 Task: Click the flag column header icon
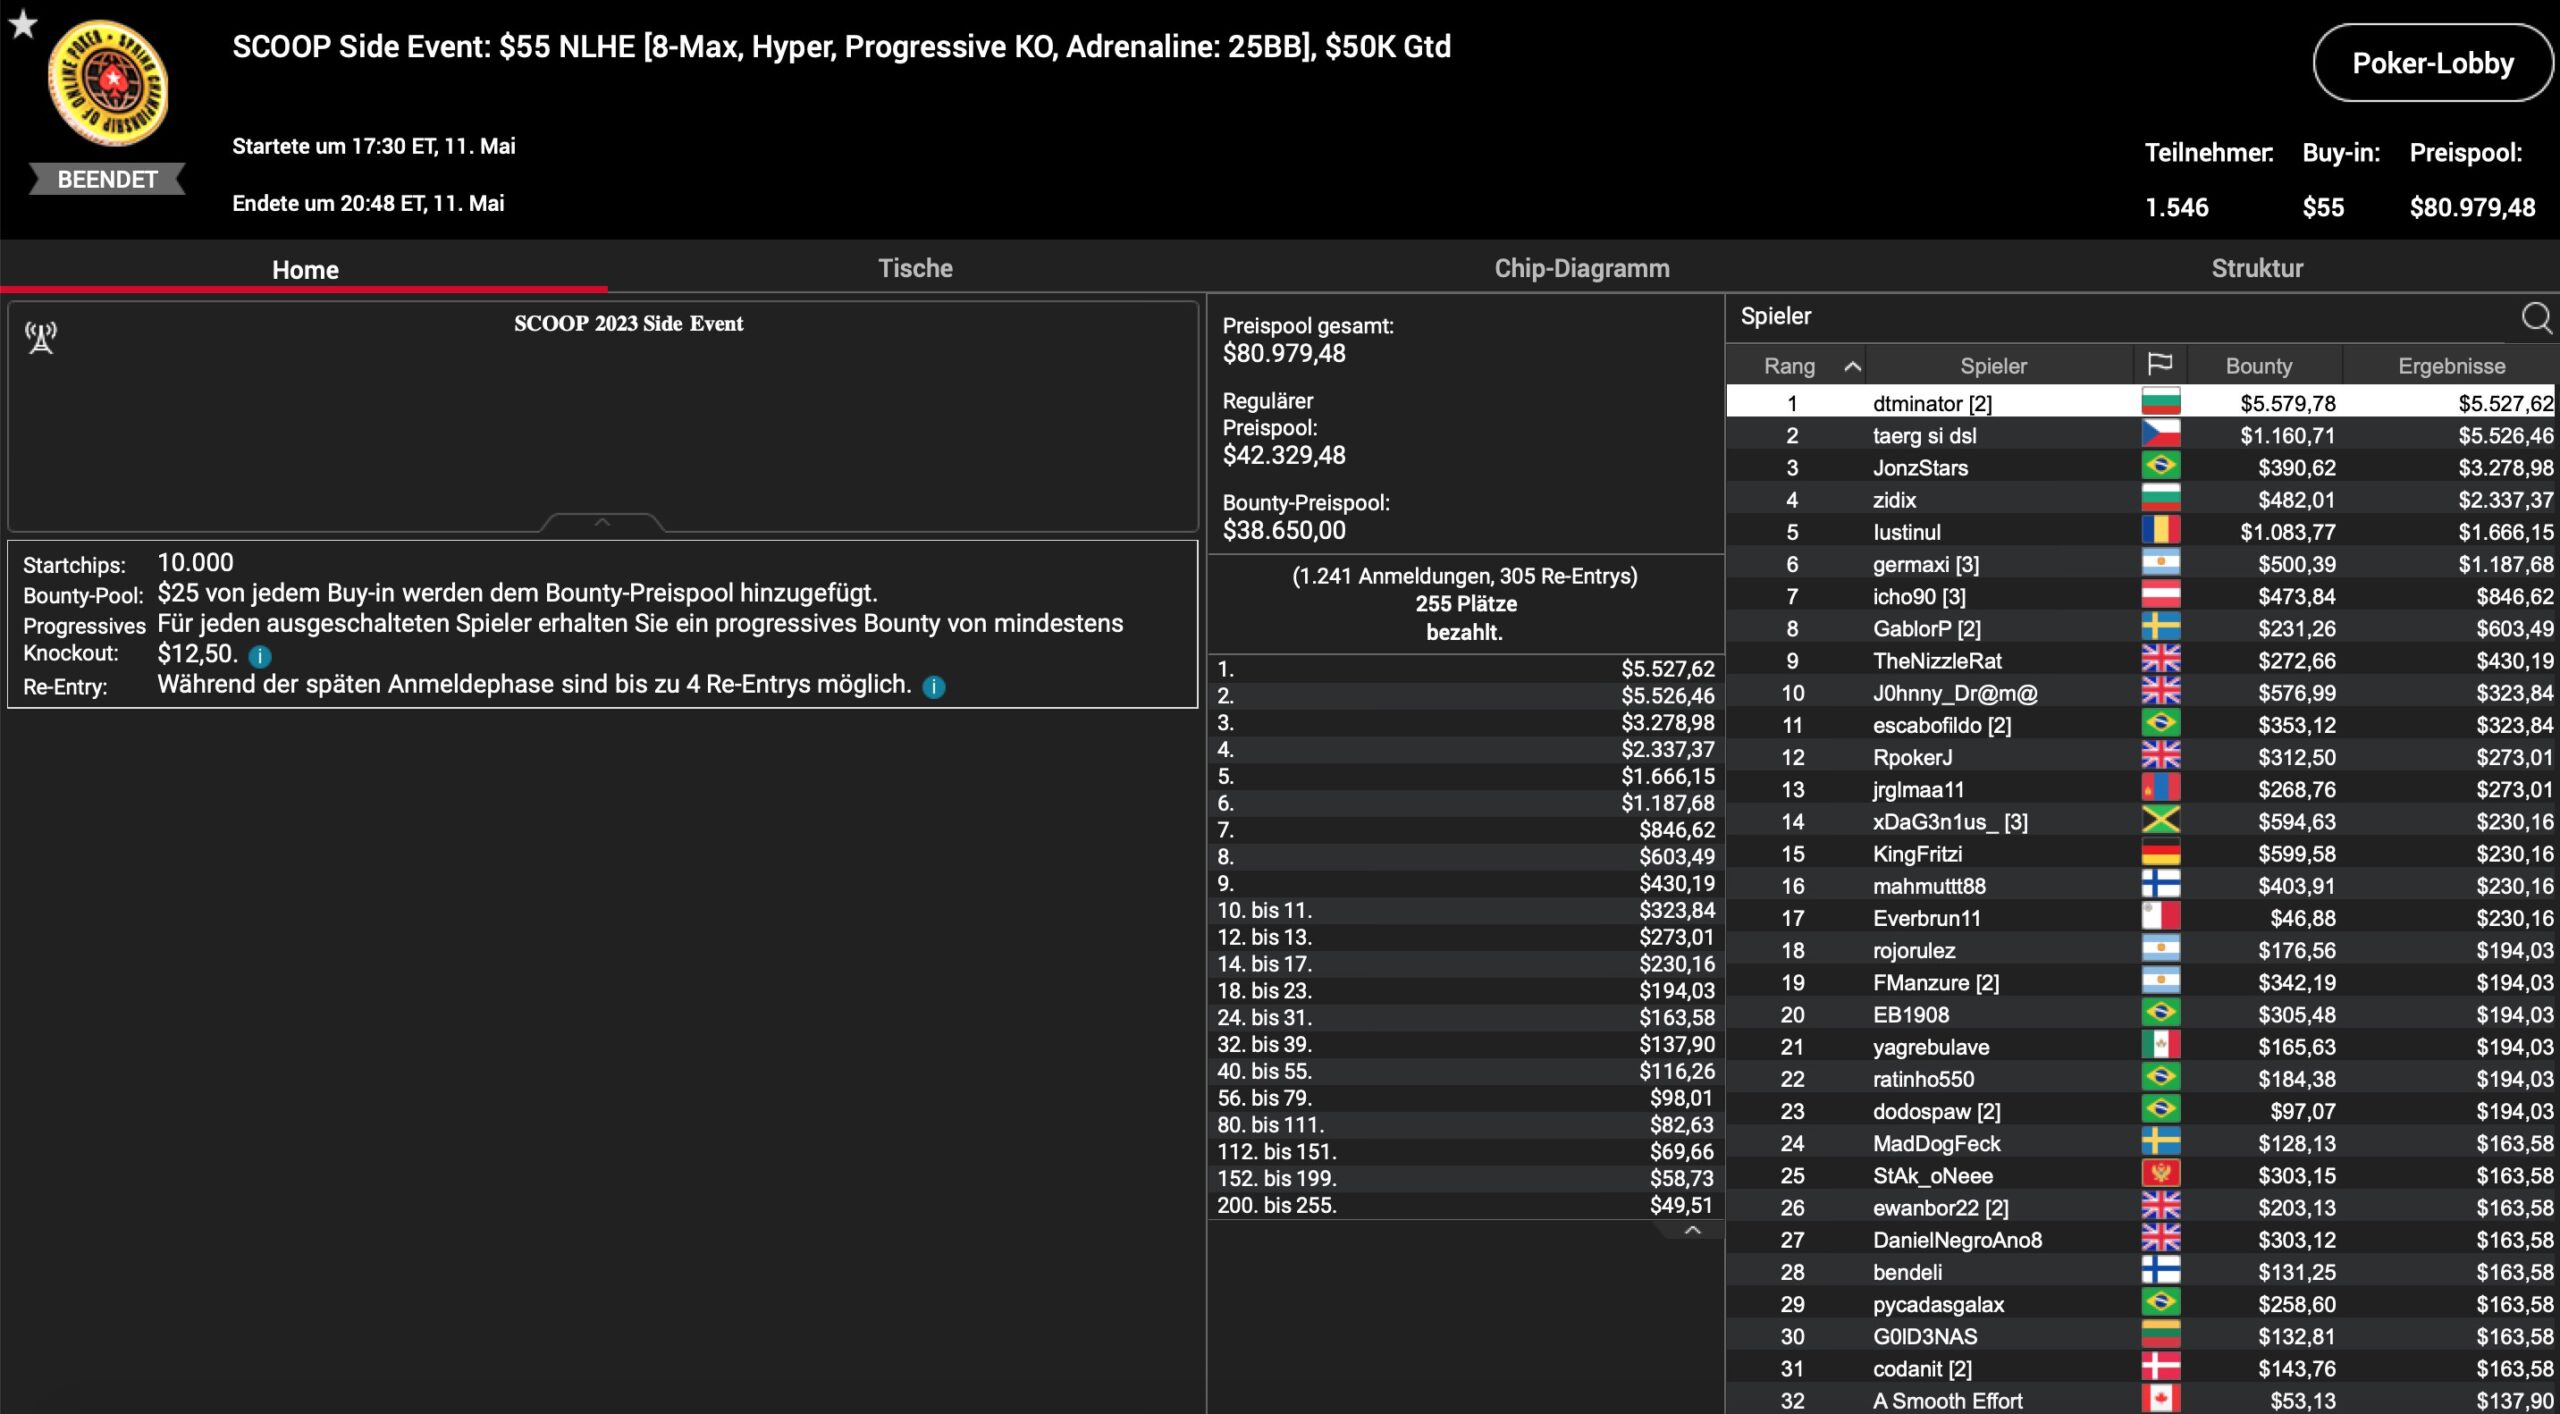[x=2159, y=365]
